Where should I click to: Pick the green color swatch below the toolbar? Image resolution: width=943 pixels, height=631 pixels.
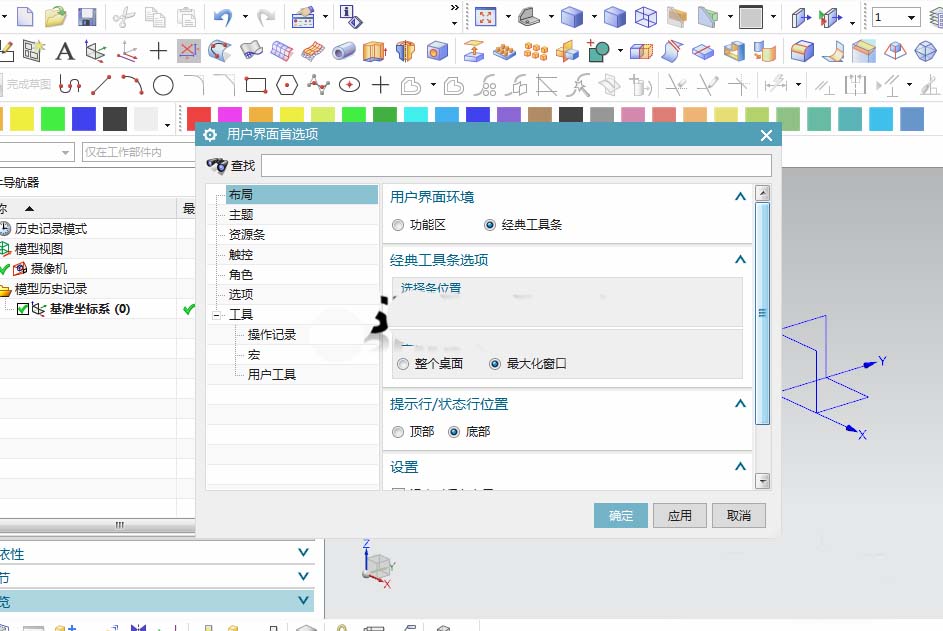[x=53, y=118]
